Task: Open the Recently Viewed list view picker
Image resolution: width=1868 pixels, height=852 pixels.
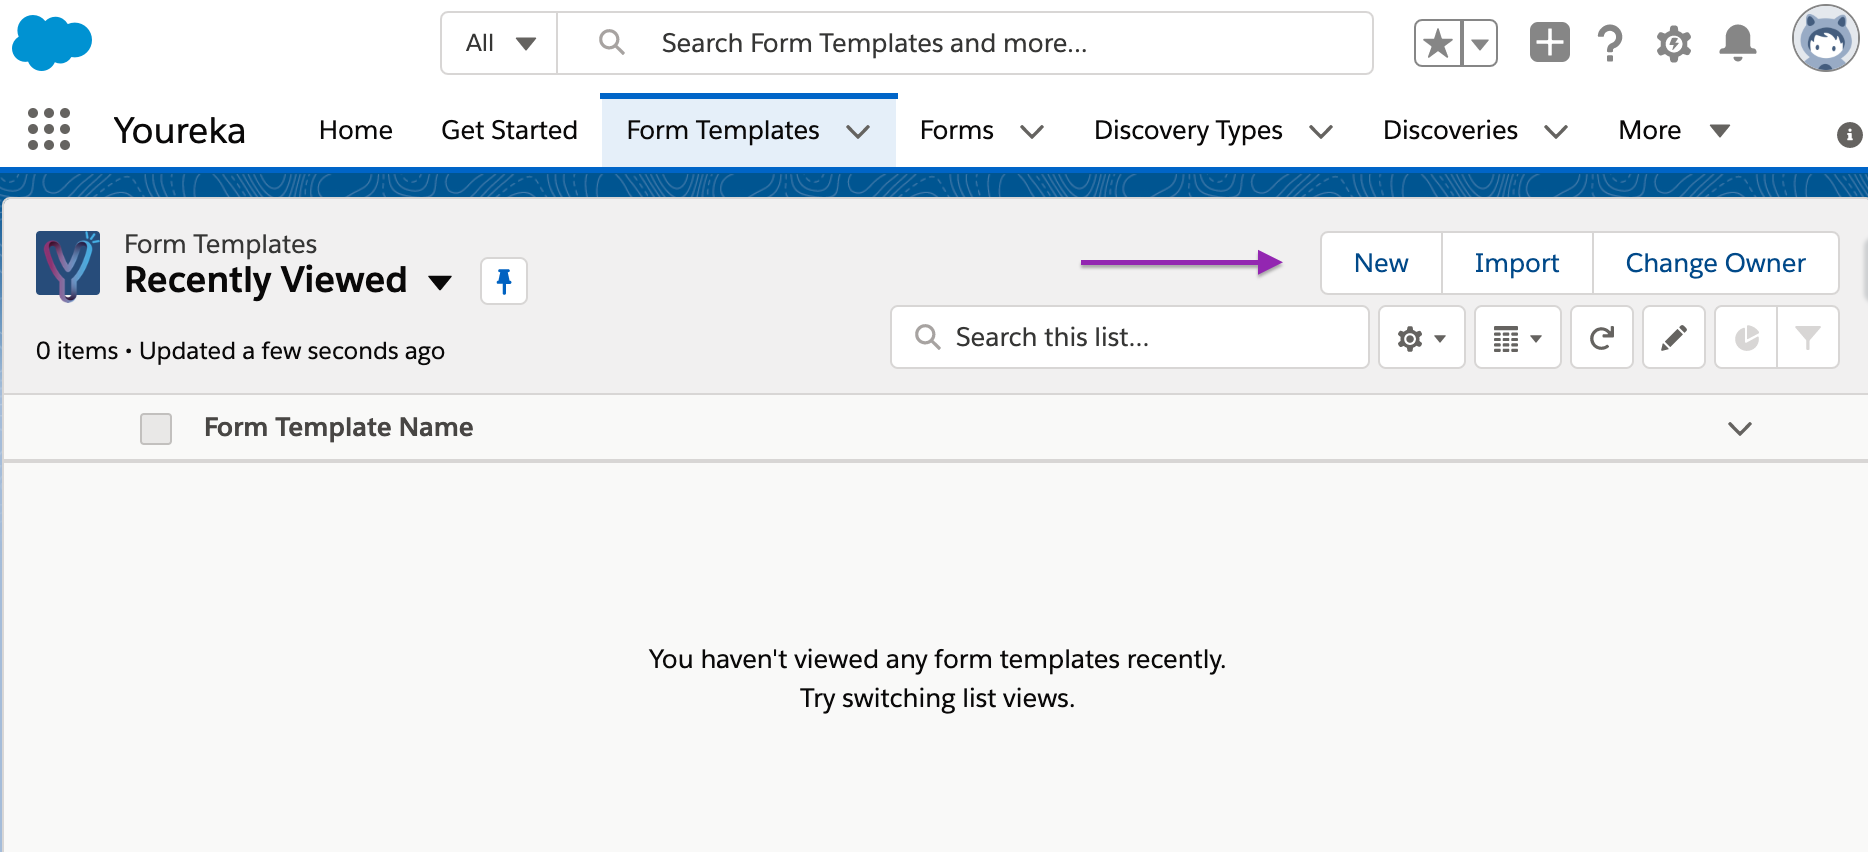Action: (x=440, y=282)
